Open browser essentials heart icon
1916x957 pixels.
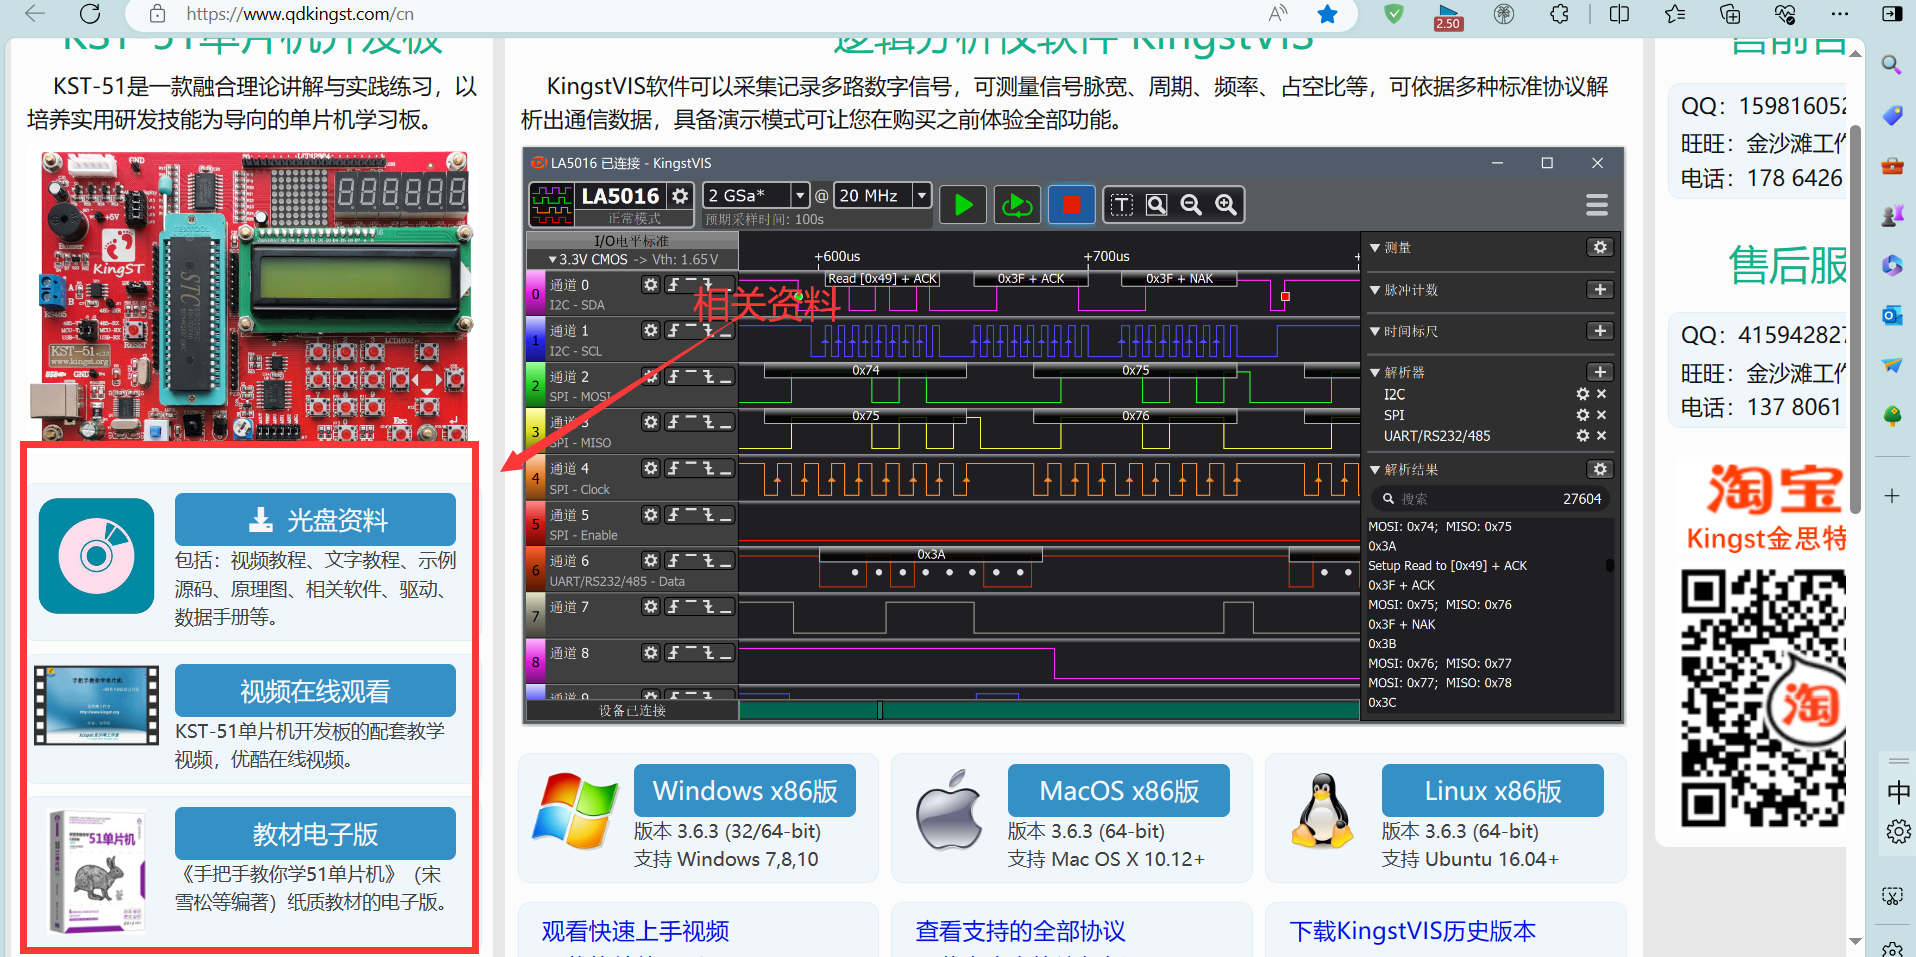(1785, 14)
